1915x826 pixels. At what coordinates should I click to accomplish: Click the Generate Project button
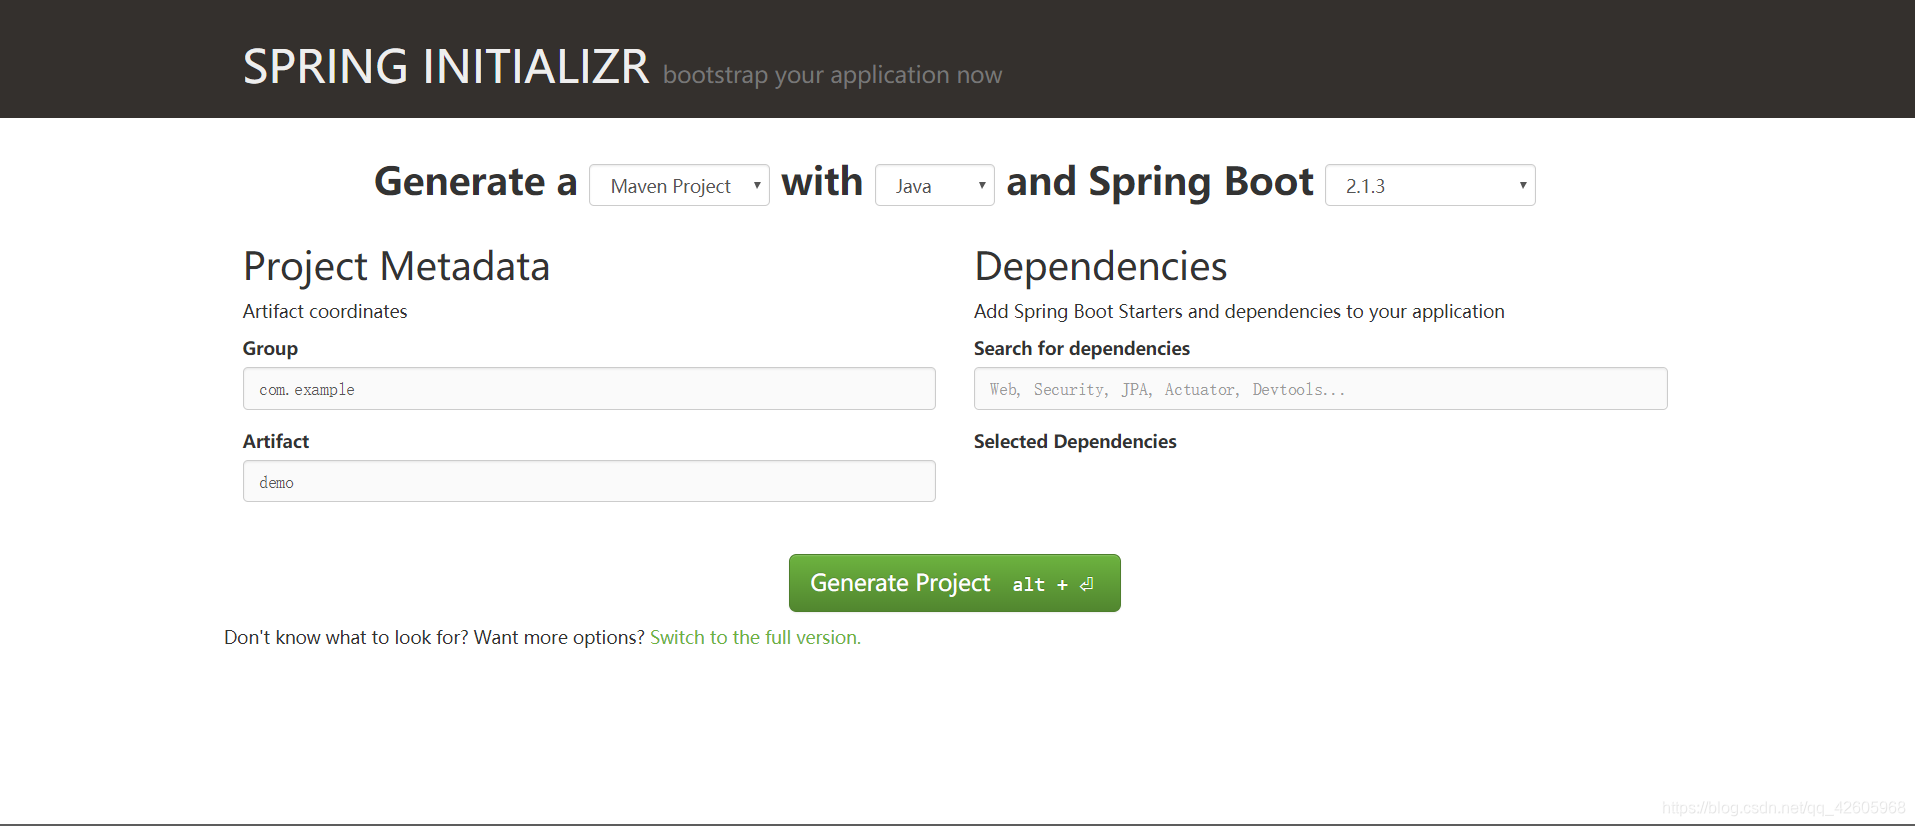point(954,583)
